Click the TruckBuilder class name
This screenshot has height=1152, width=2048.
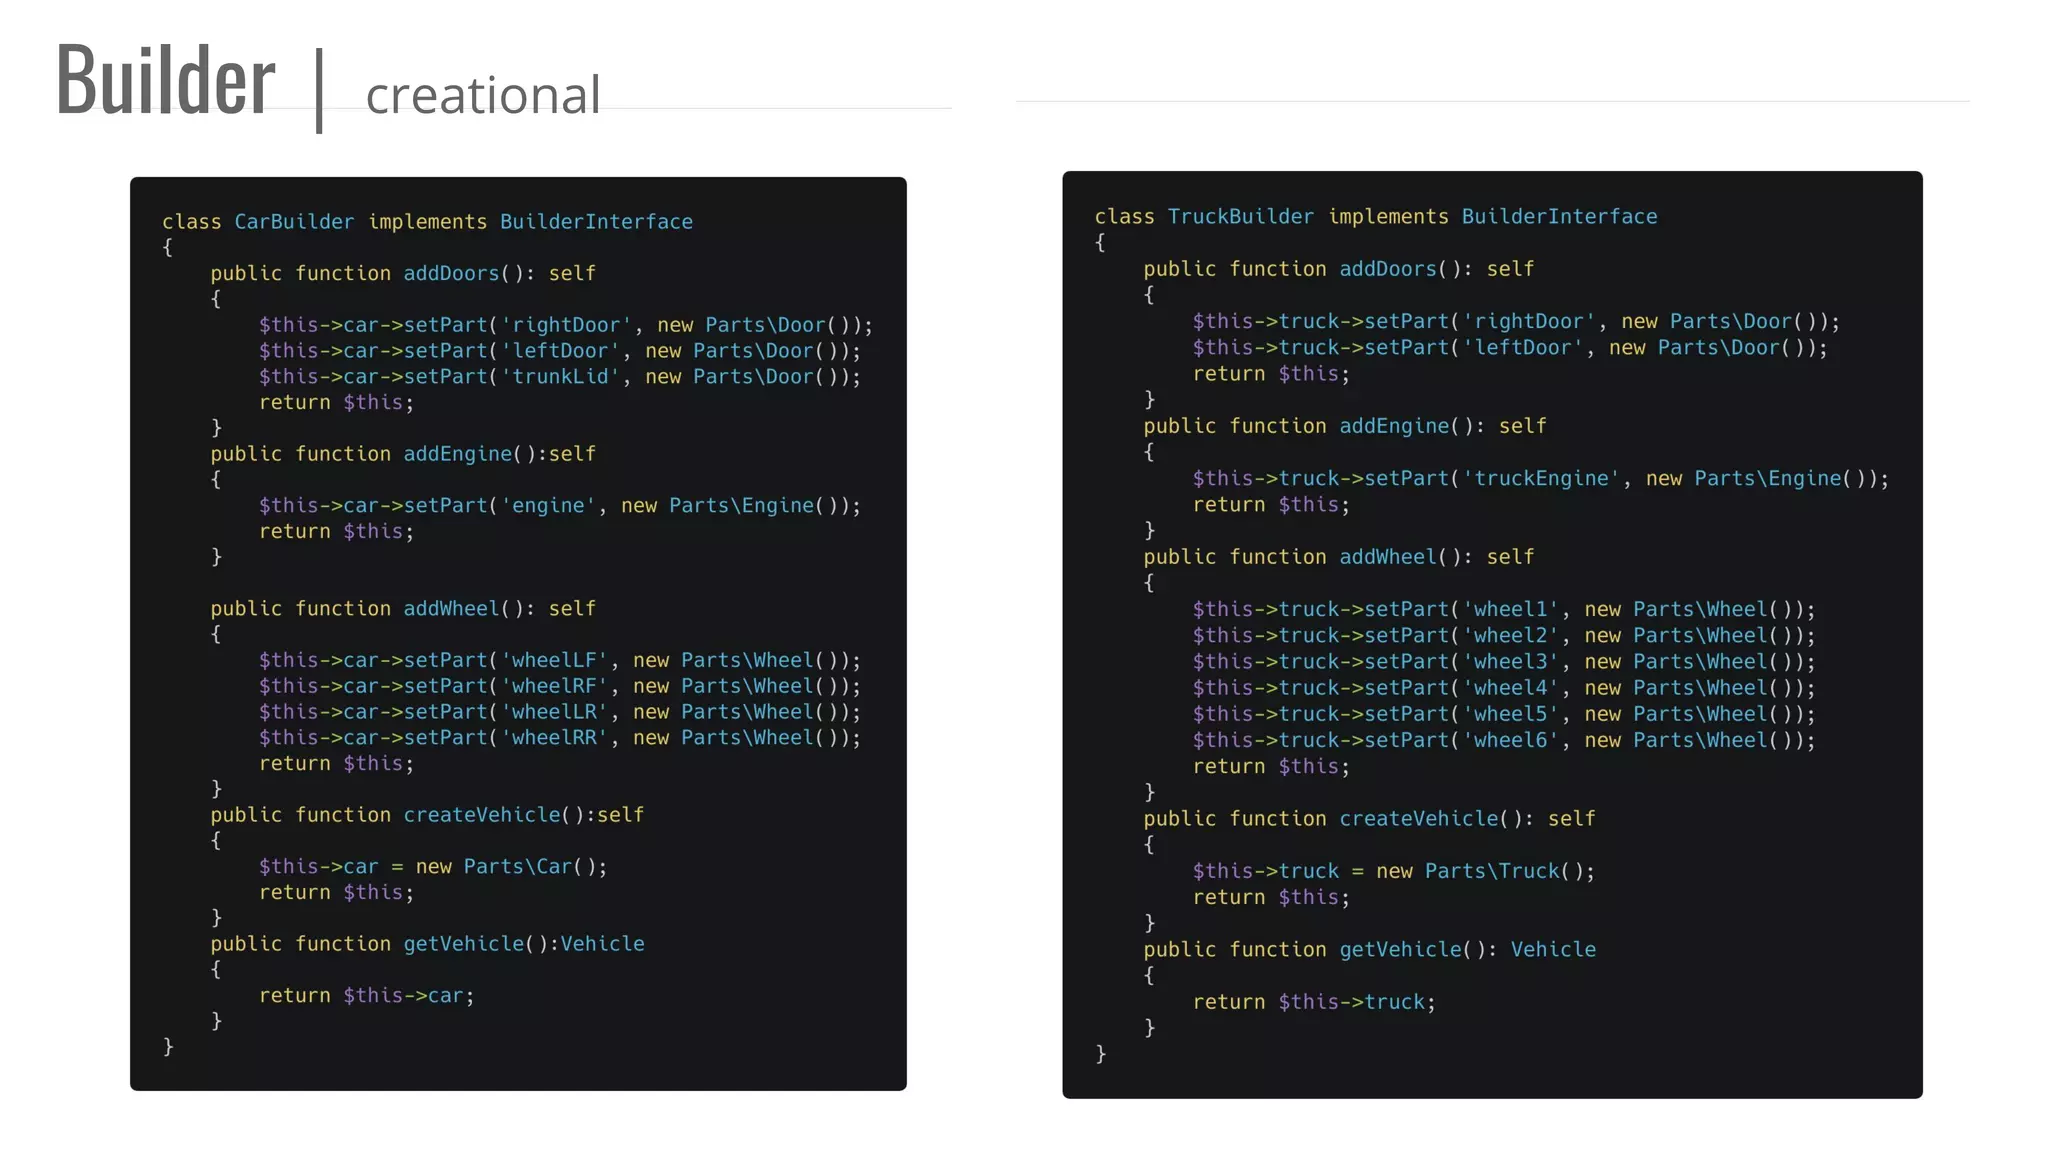coord(1240,217)
